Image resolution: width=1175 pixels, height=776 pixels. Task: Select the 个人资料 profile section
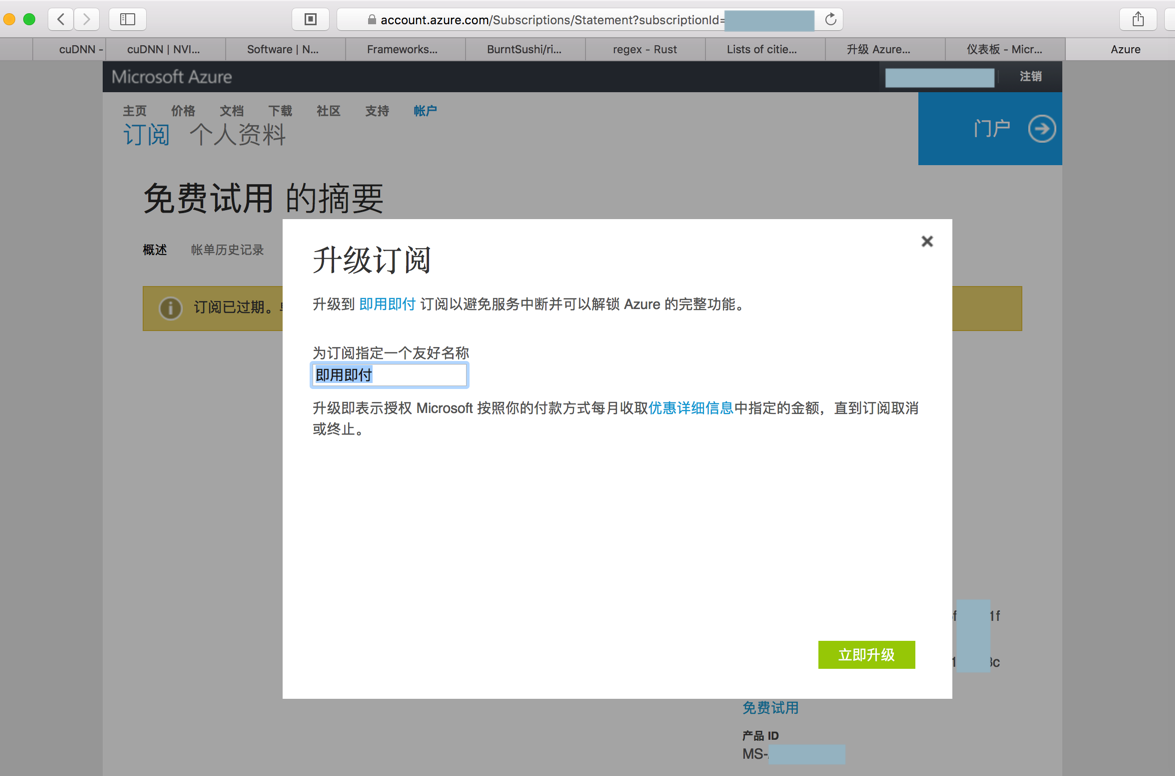(x=238, y=135)
